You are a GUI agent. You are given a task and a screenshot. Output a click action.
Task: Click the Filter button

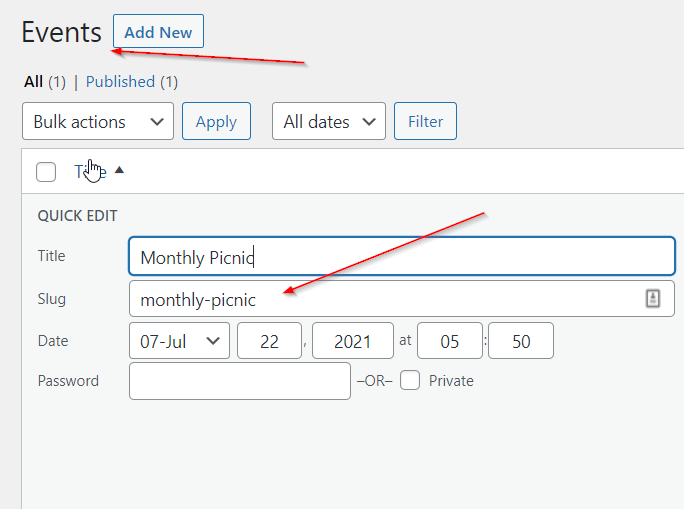point(425,122)
